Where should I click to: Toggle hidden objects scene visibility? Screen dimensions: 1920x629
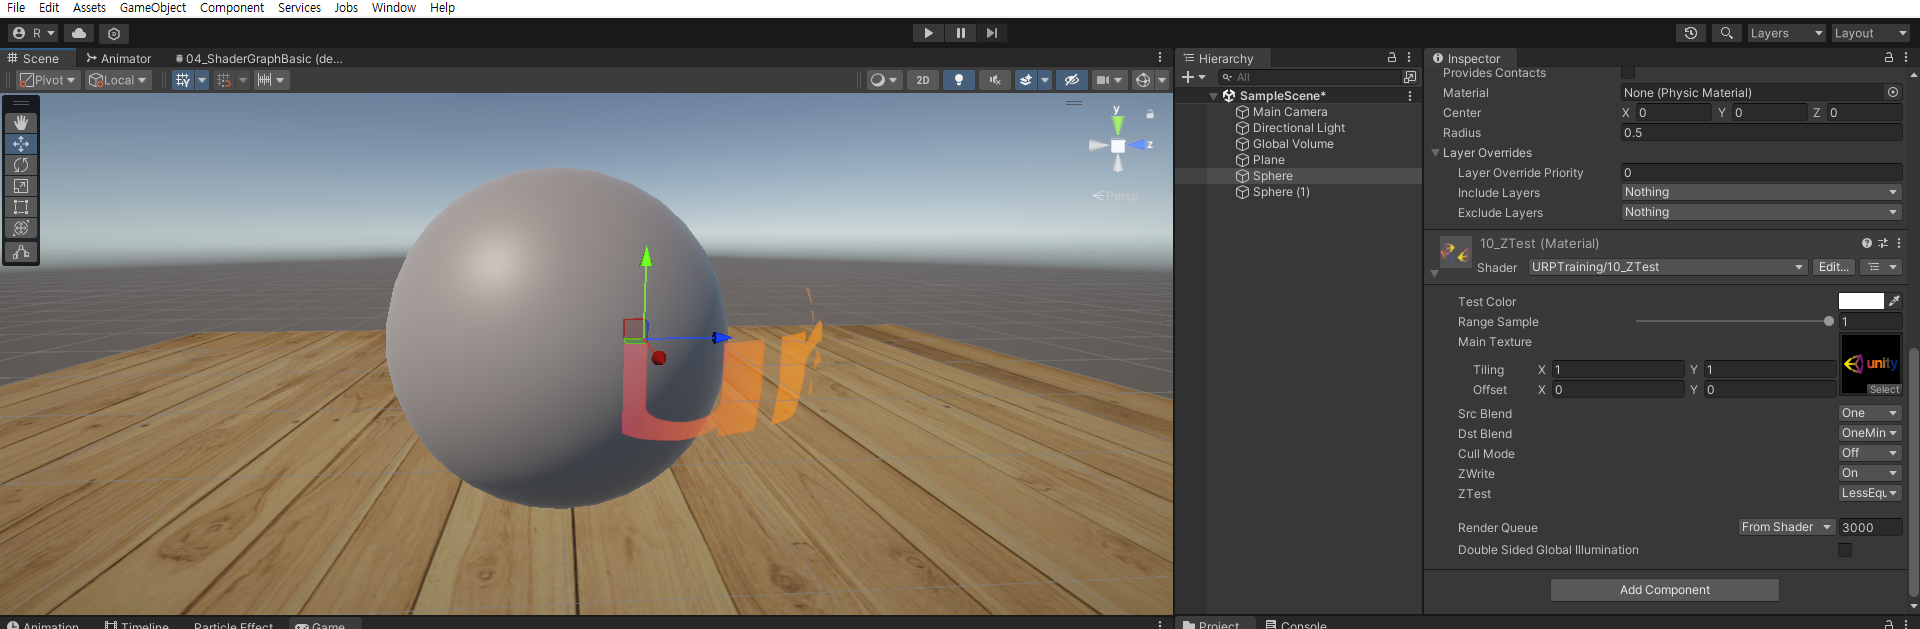(1072, 80)
